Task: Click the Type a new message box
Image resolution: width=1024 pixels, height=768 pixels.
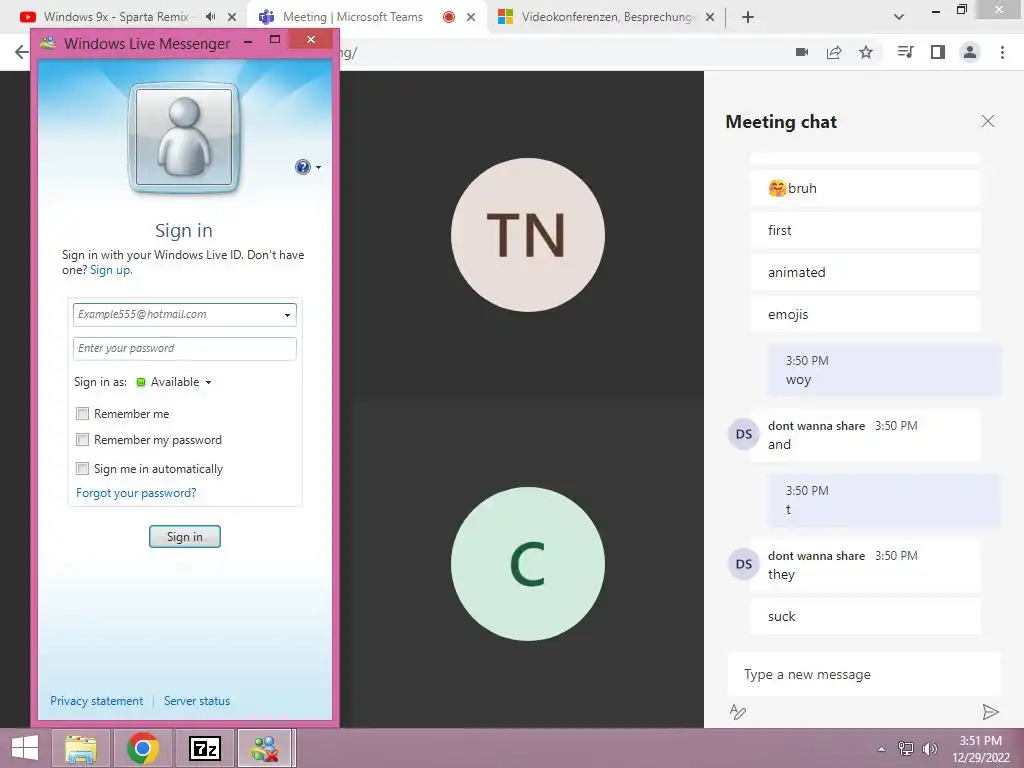Action: point(864,675)
